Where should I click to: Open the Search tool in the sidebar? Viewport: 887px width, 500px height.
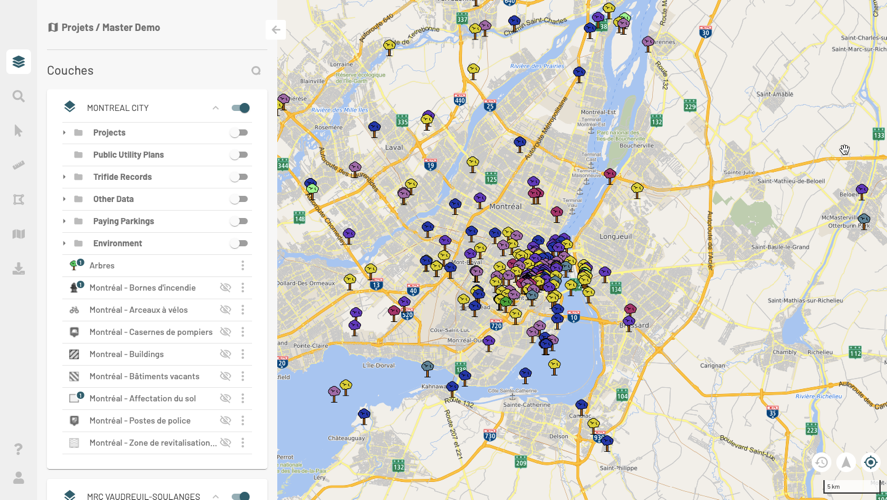click(18, 97)
